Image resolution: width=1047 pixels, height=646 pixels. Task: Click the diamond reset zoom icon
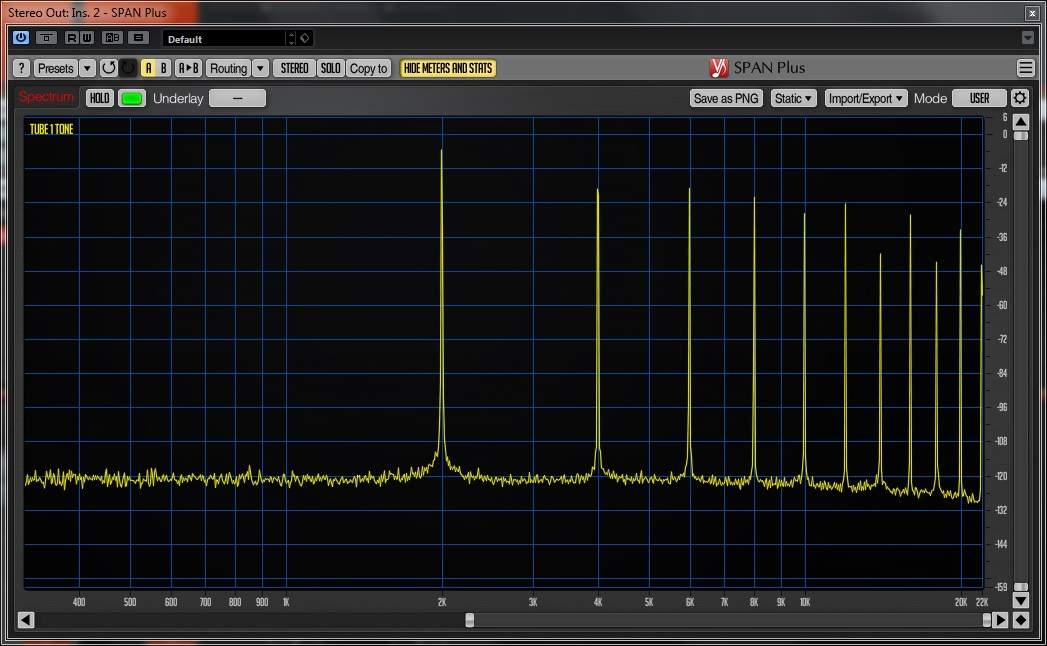click(x=1020, y=620)
